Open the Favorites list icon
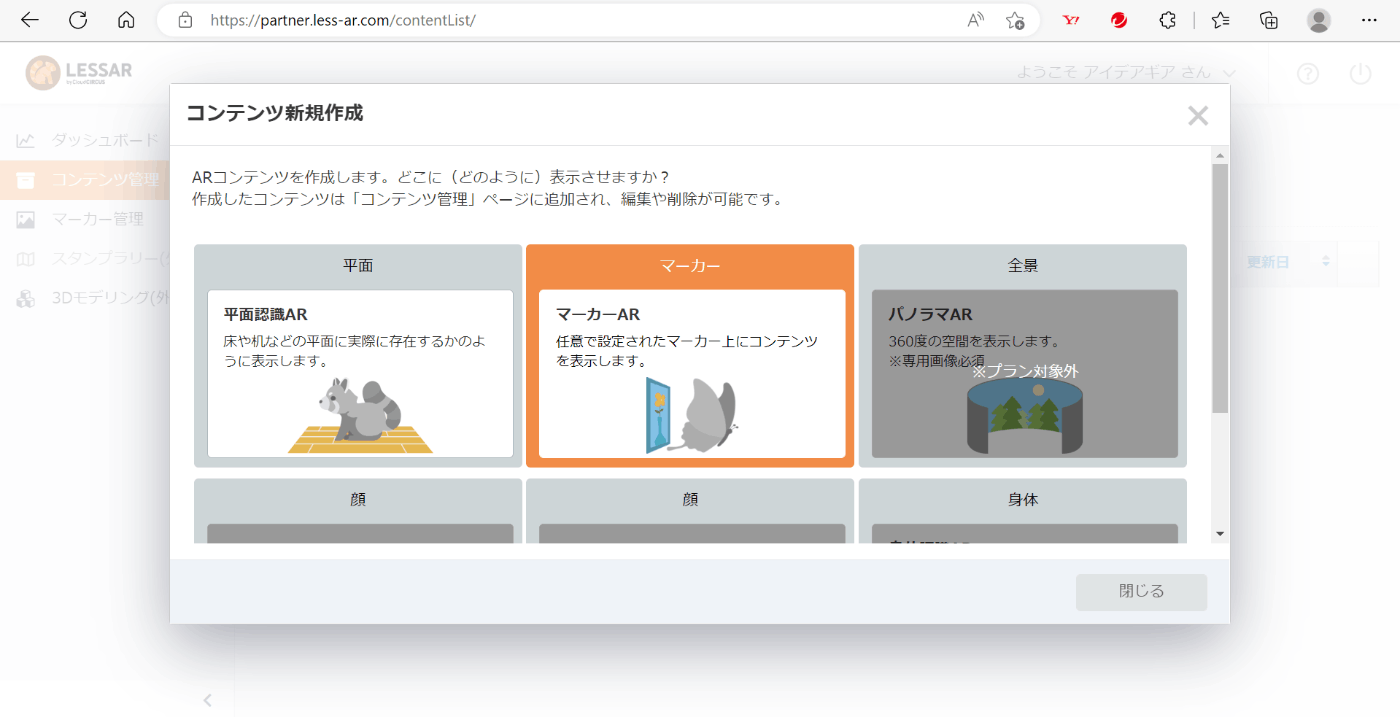The height and width of the screenshot is (717, 1400). 1221,20
